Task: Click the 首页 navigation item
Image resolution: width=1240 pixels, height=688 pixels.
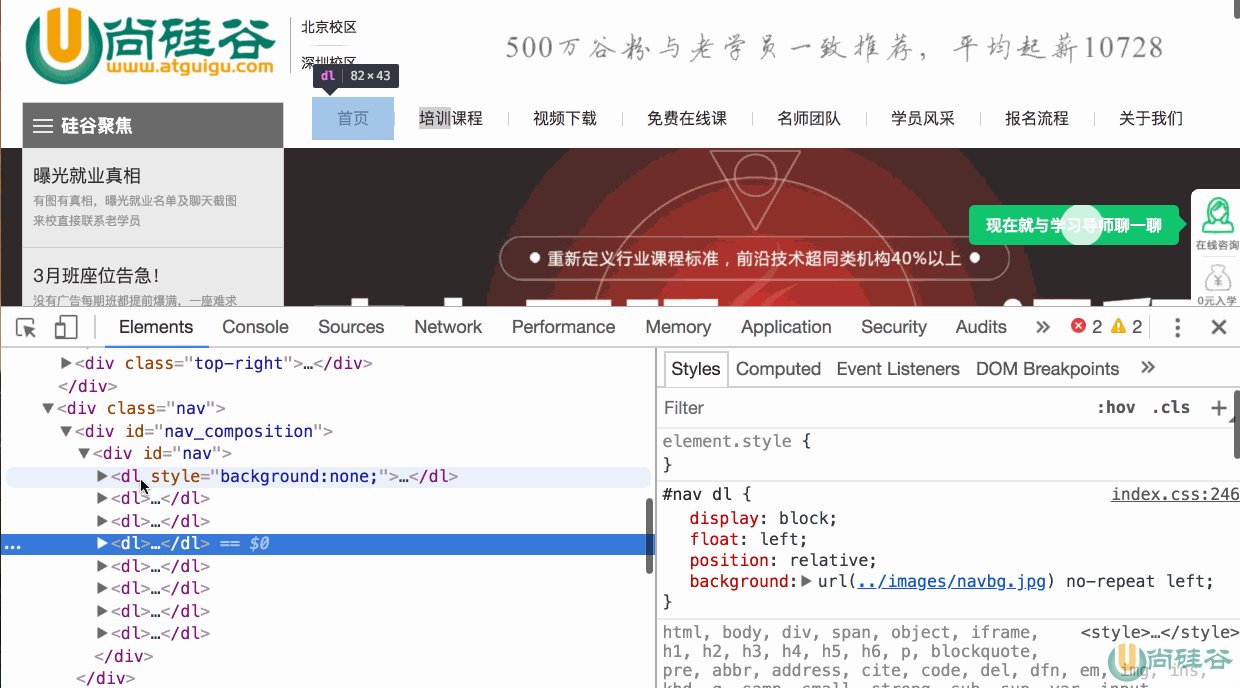Action: 353,118
